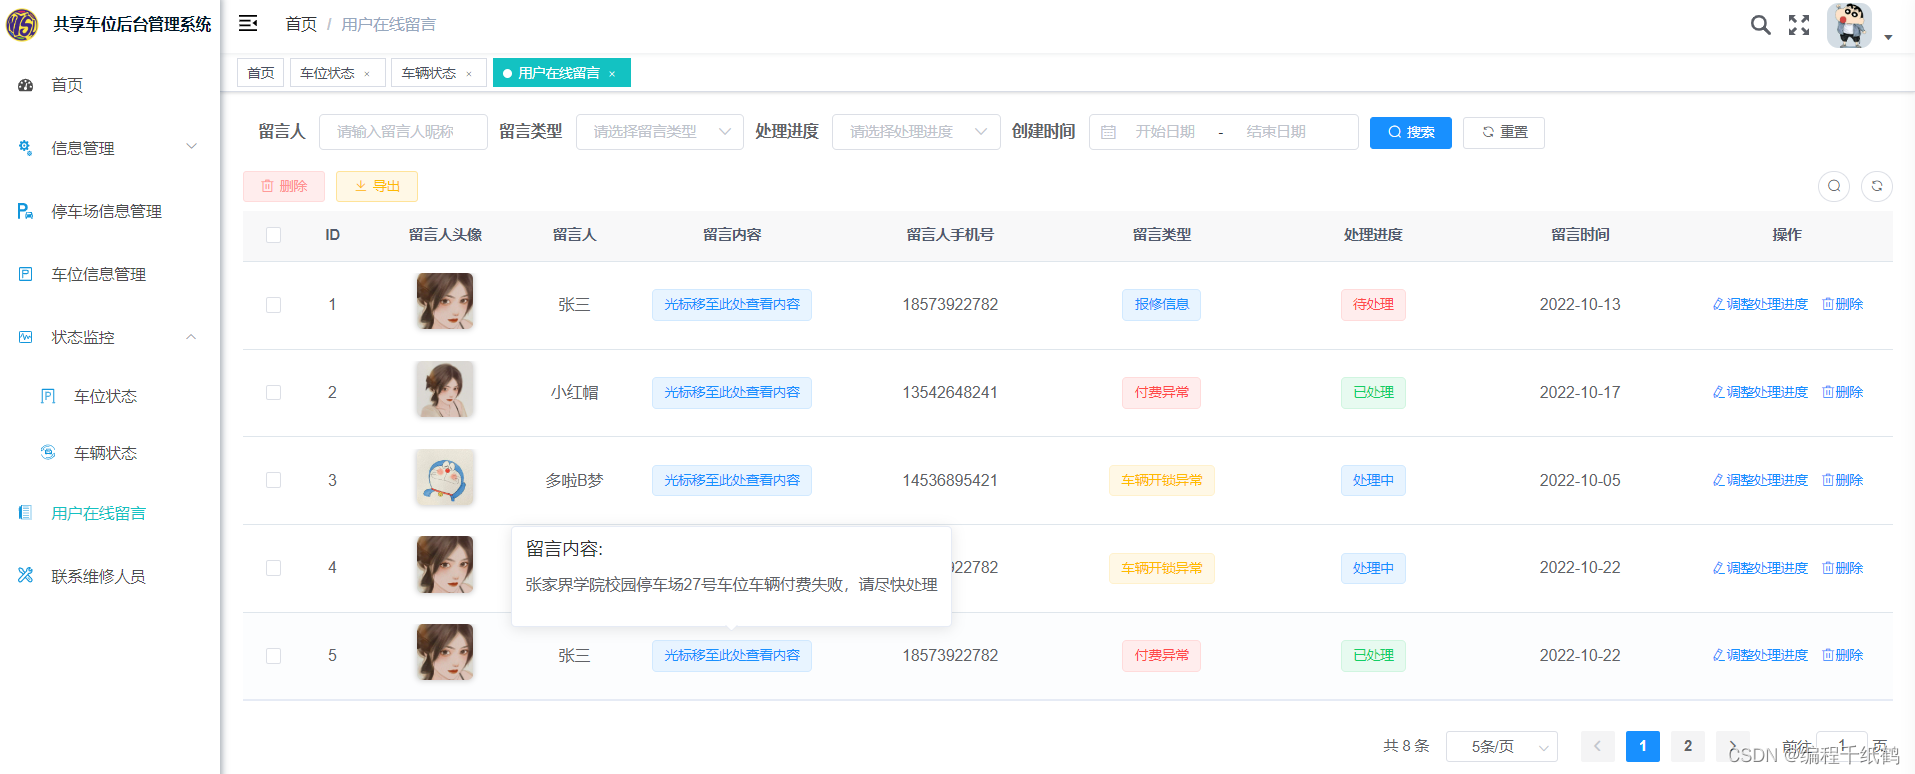Open the 5条/页 page size dropdown
Screen dimensions: 1915x774
[1502, 746]
